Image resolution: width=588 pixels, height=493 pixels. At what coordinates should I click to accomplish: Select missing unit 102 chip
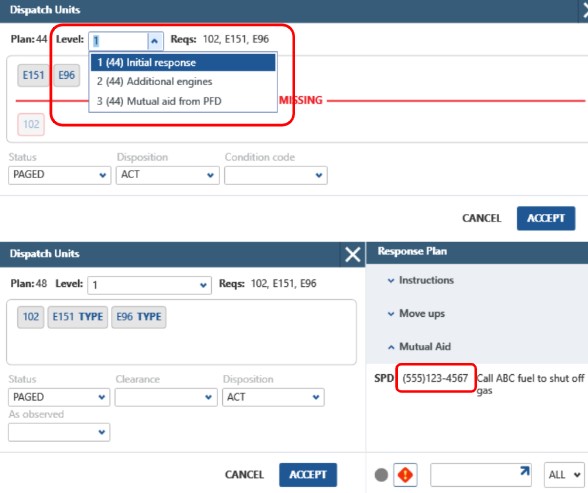[31, 124]
